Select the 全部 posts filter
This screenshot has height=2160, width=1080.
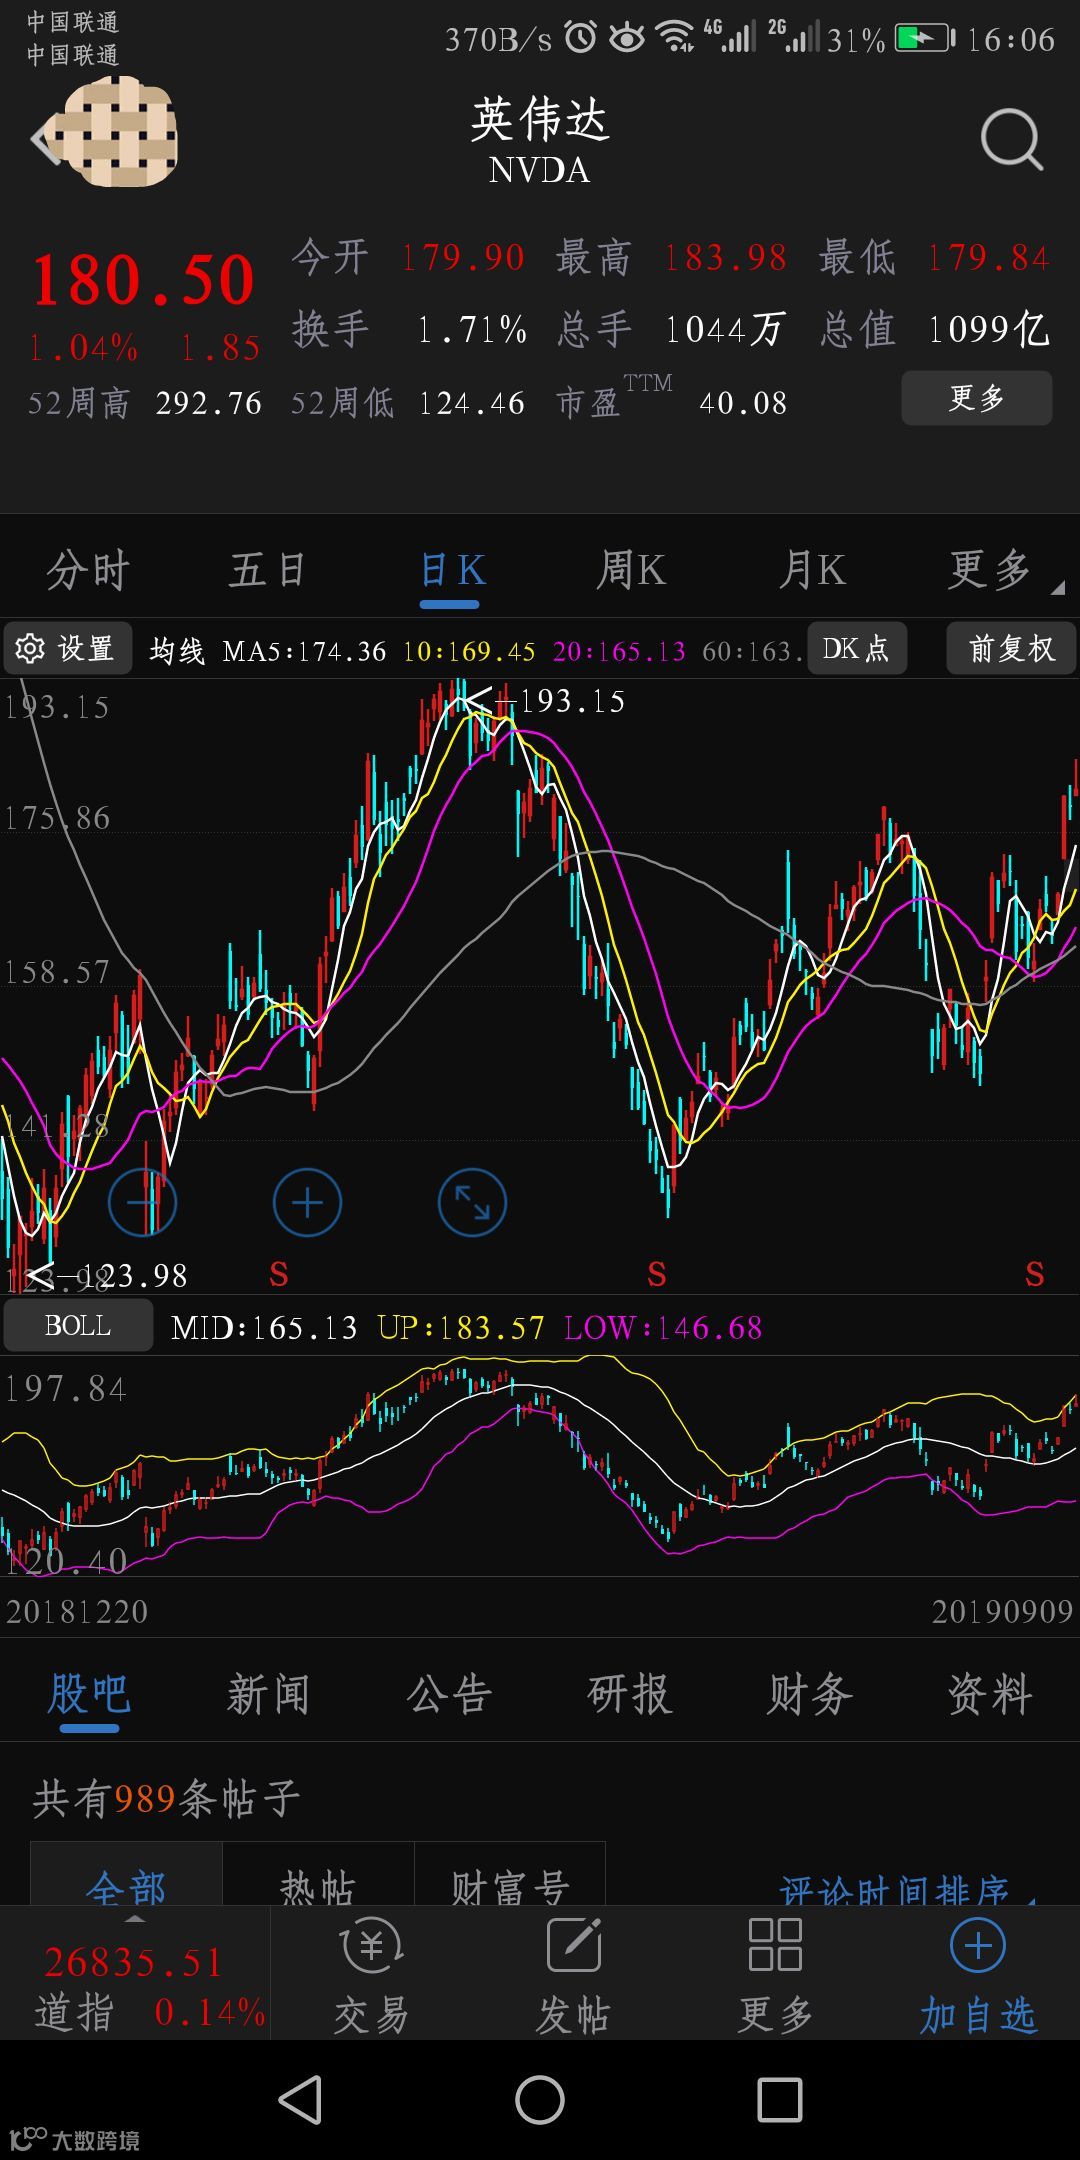tap(126, 1875)
